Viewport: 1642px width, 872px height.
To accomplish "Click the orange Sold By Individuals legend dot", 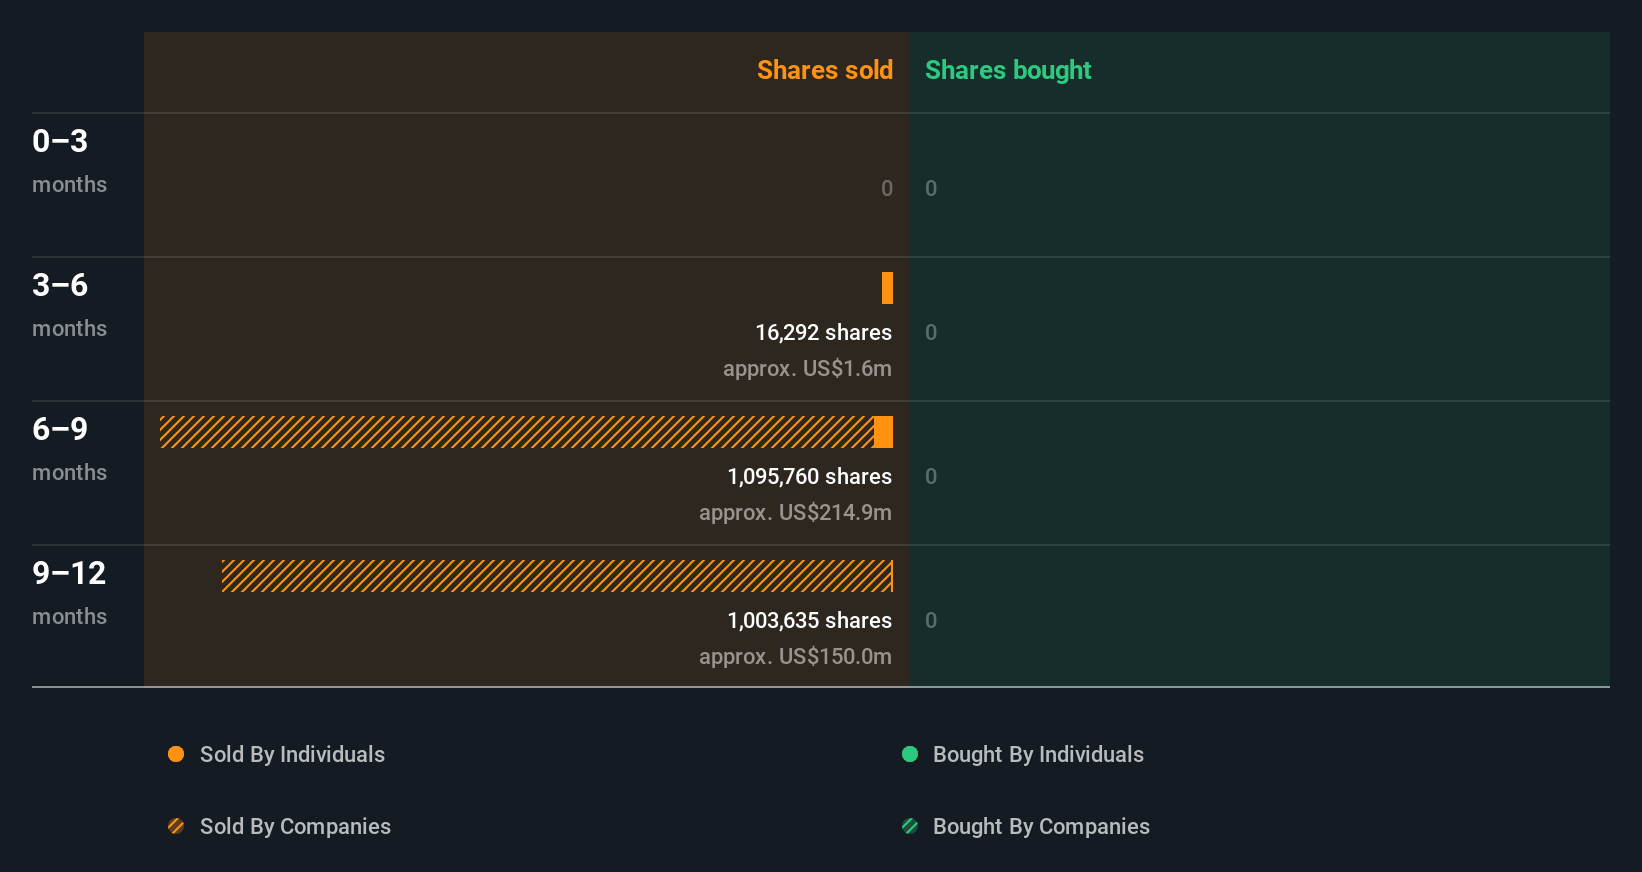I will 176,754.
